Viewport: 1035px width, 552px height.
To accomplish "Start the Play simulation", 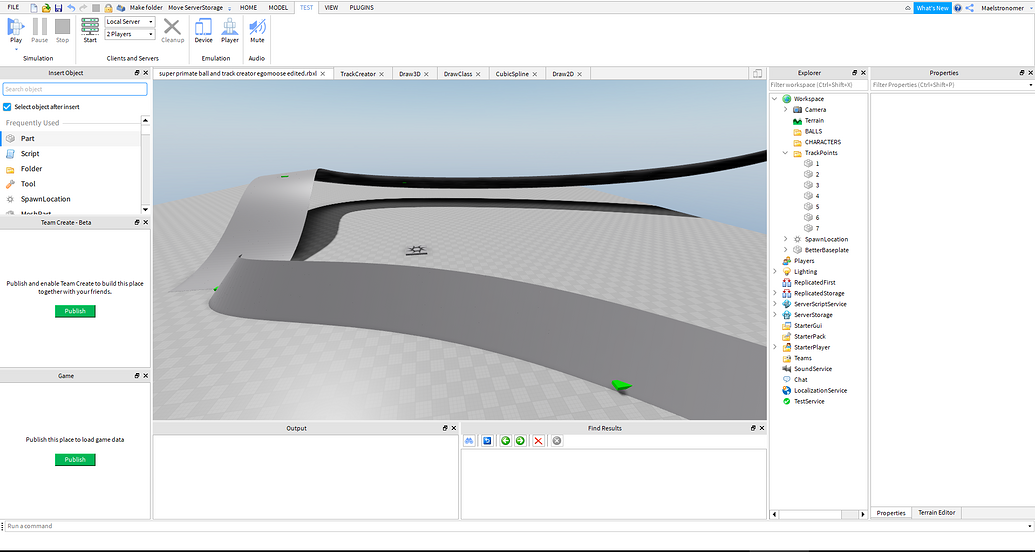I will [16, 30].
